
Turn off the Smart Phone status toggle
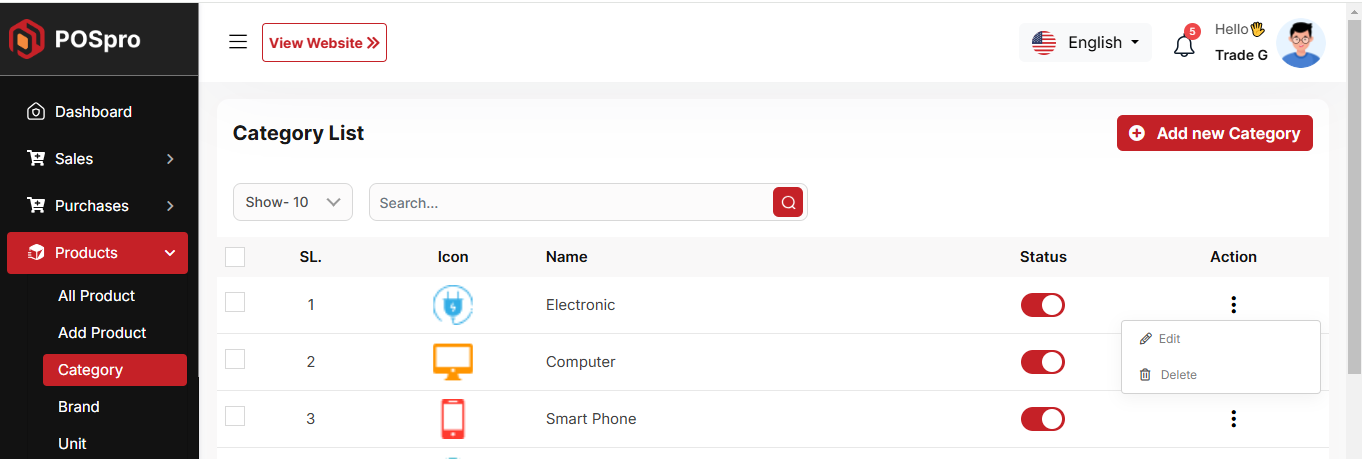pyautogui.click(x=1043, y=419)
